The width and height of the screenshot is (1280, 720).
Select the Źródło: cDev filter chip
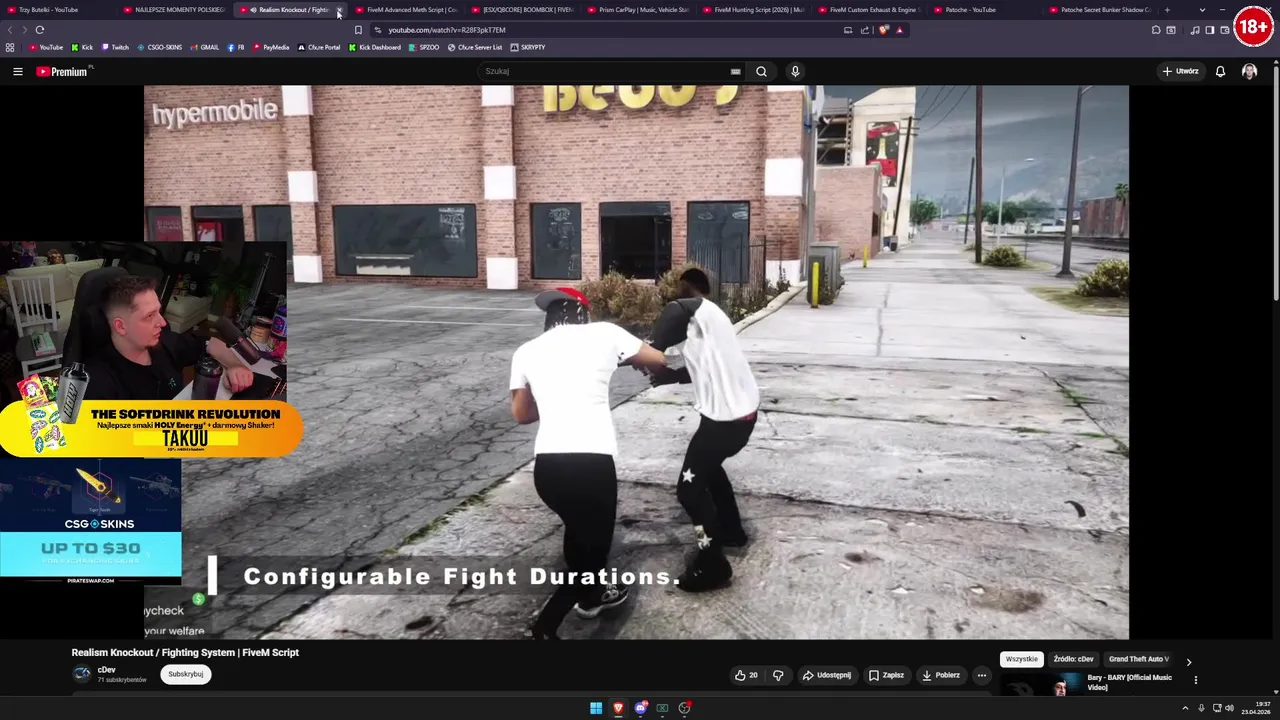(x=1073, y=659)
